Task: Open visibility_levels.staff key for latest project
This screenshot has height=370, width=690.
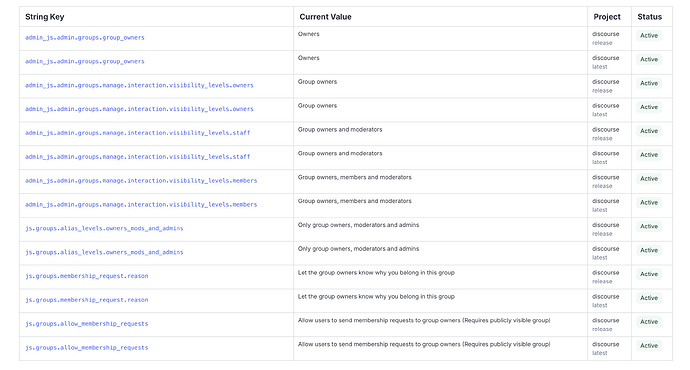Action: tap(137, 156)
